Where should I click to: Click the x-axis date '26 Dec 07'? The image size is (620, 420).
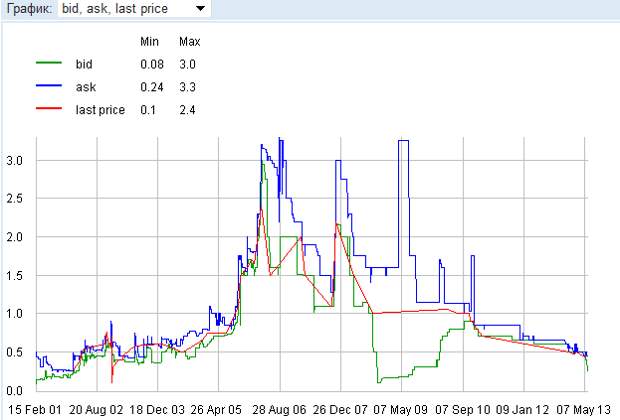(340, 410)
